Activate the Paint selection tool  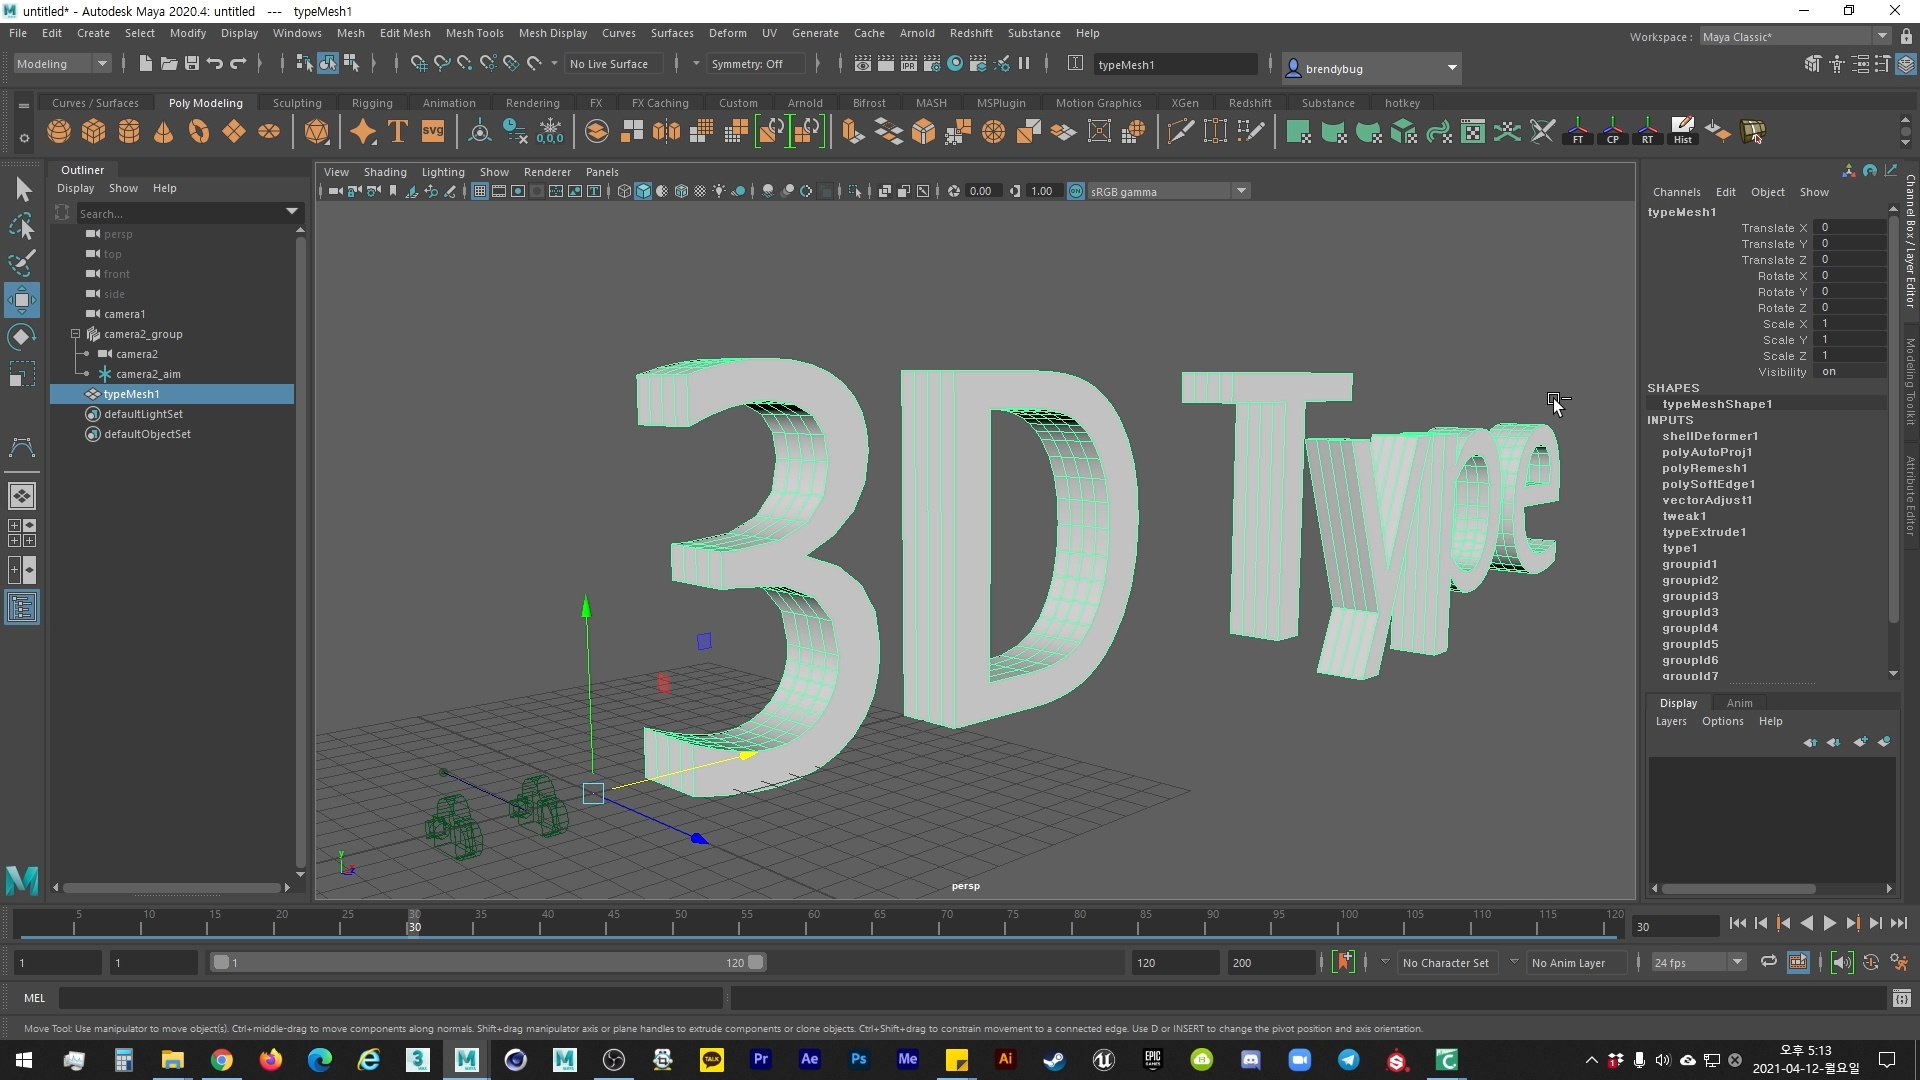[22, 263]
